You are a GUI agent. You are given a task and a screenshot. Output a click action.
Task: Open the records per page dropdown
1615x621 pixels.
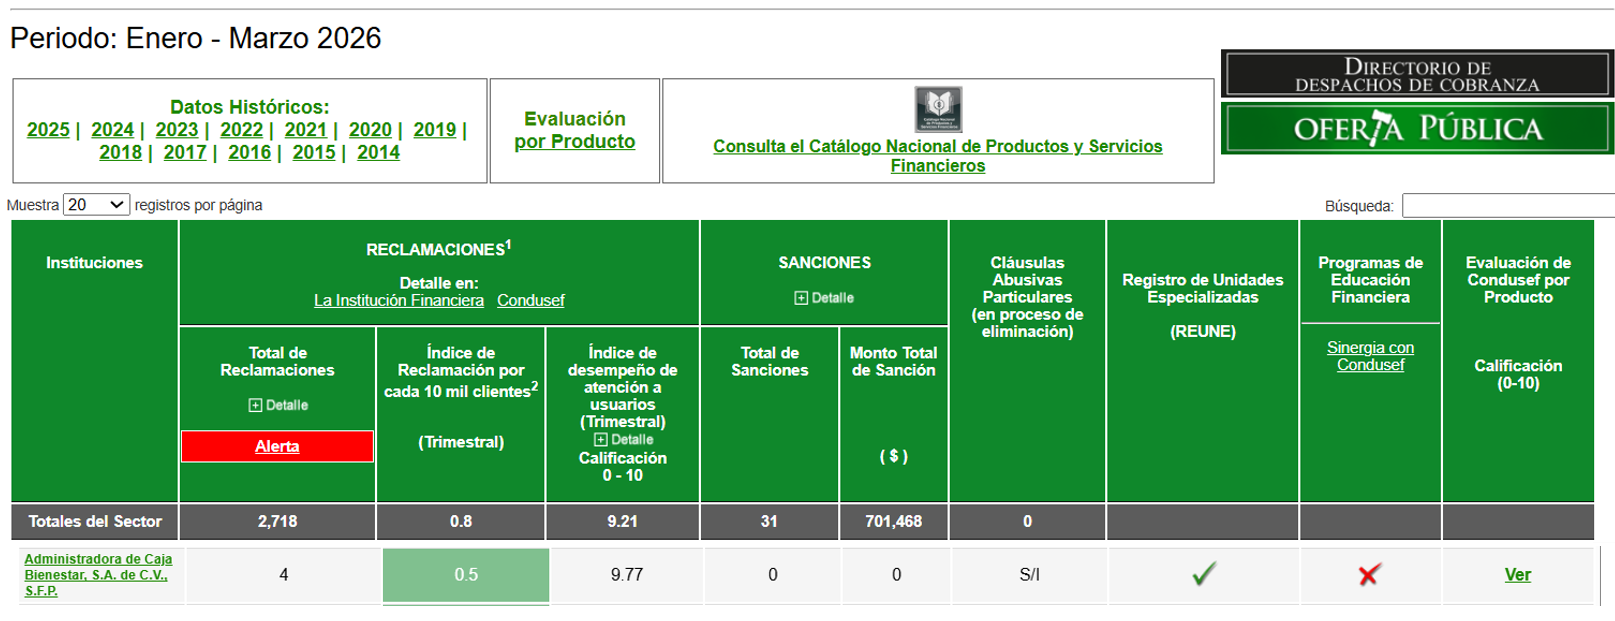coord(96,205)
